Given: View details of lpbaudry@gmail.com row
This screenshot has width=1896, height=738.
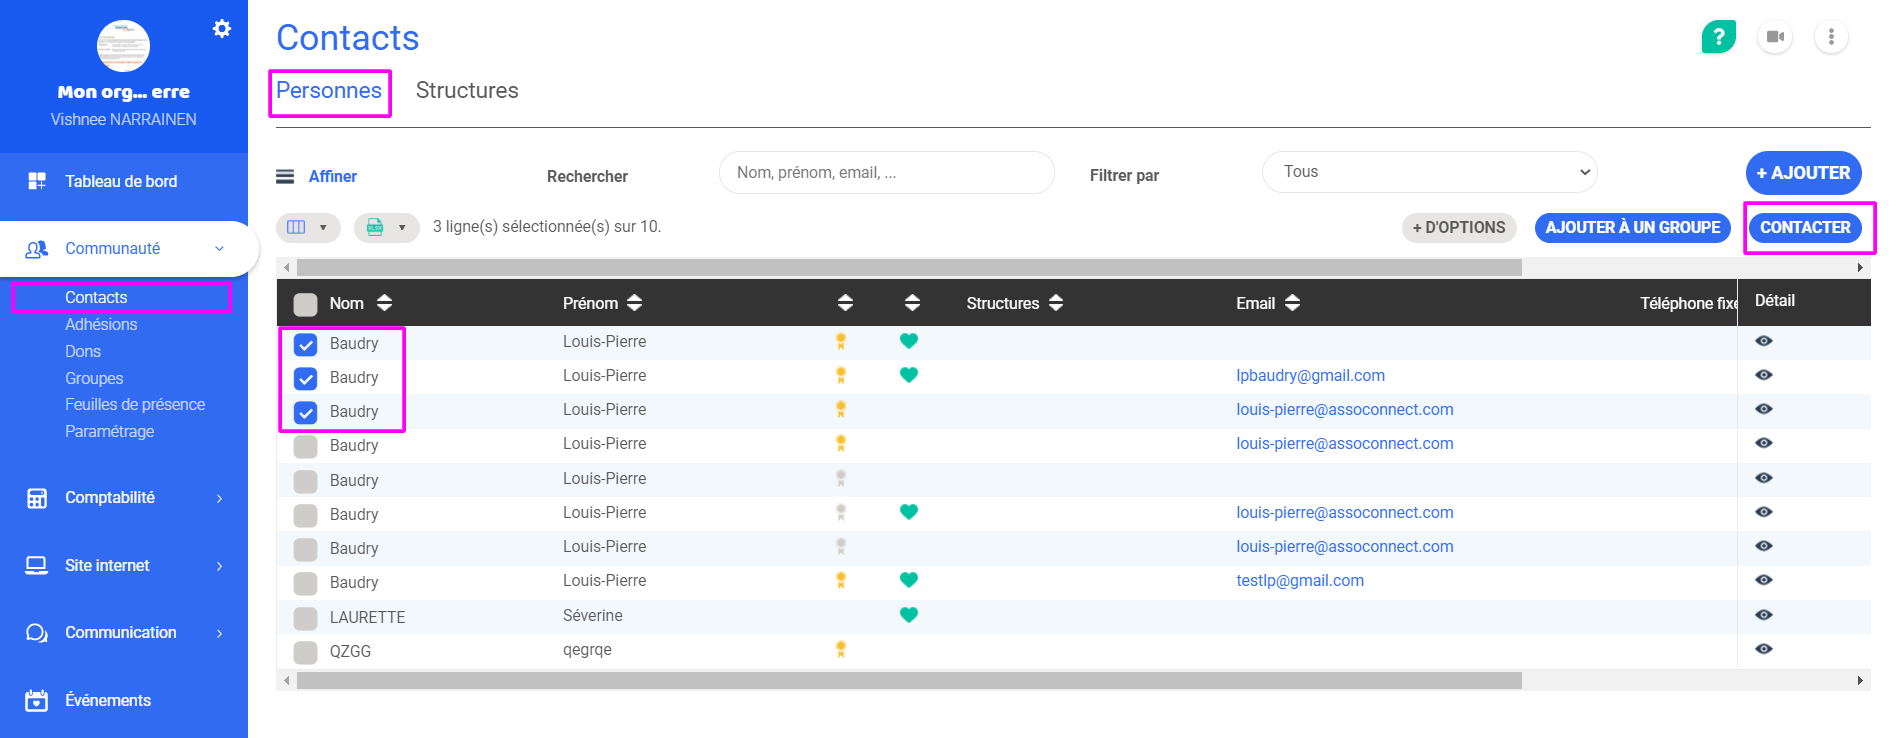Looking at the screenshot, I should point(1764,375).
